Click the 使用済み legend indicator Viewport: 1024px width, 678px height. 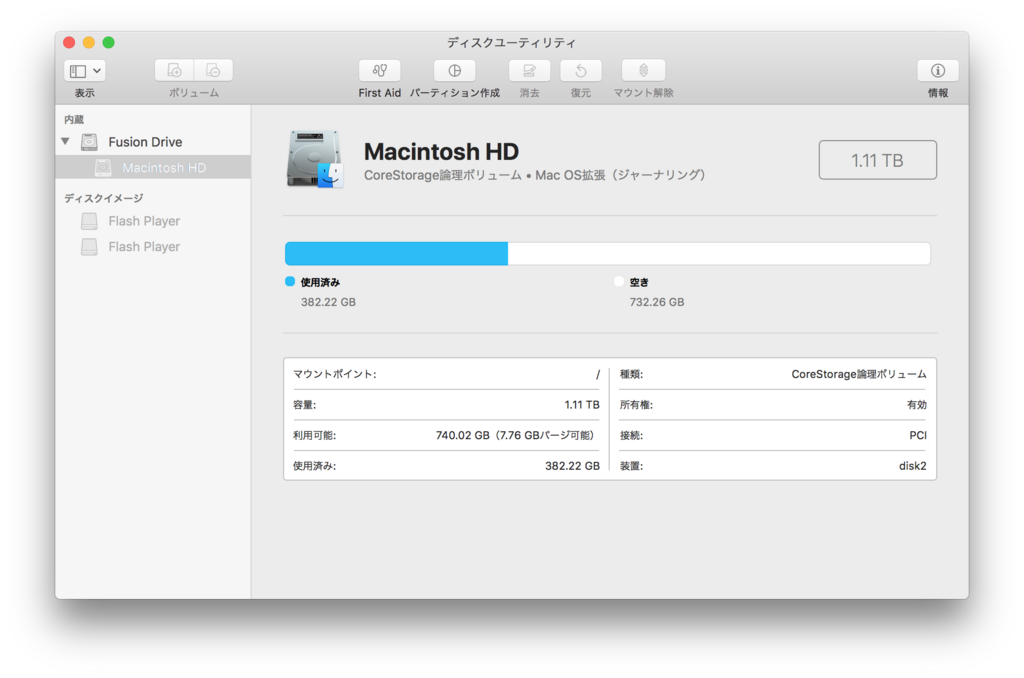coord(289,281)
